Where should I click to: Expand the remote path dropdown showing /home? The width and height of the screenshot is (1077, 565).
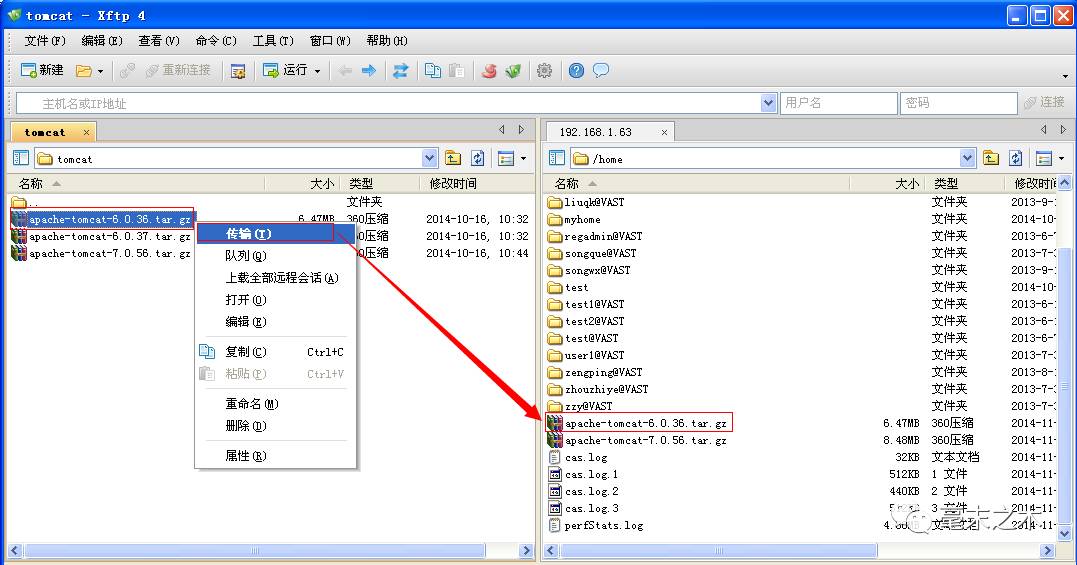tap(967, 159)
